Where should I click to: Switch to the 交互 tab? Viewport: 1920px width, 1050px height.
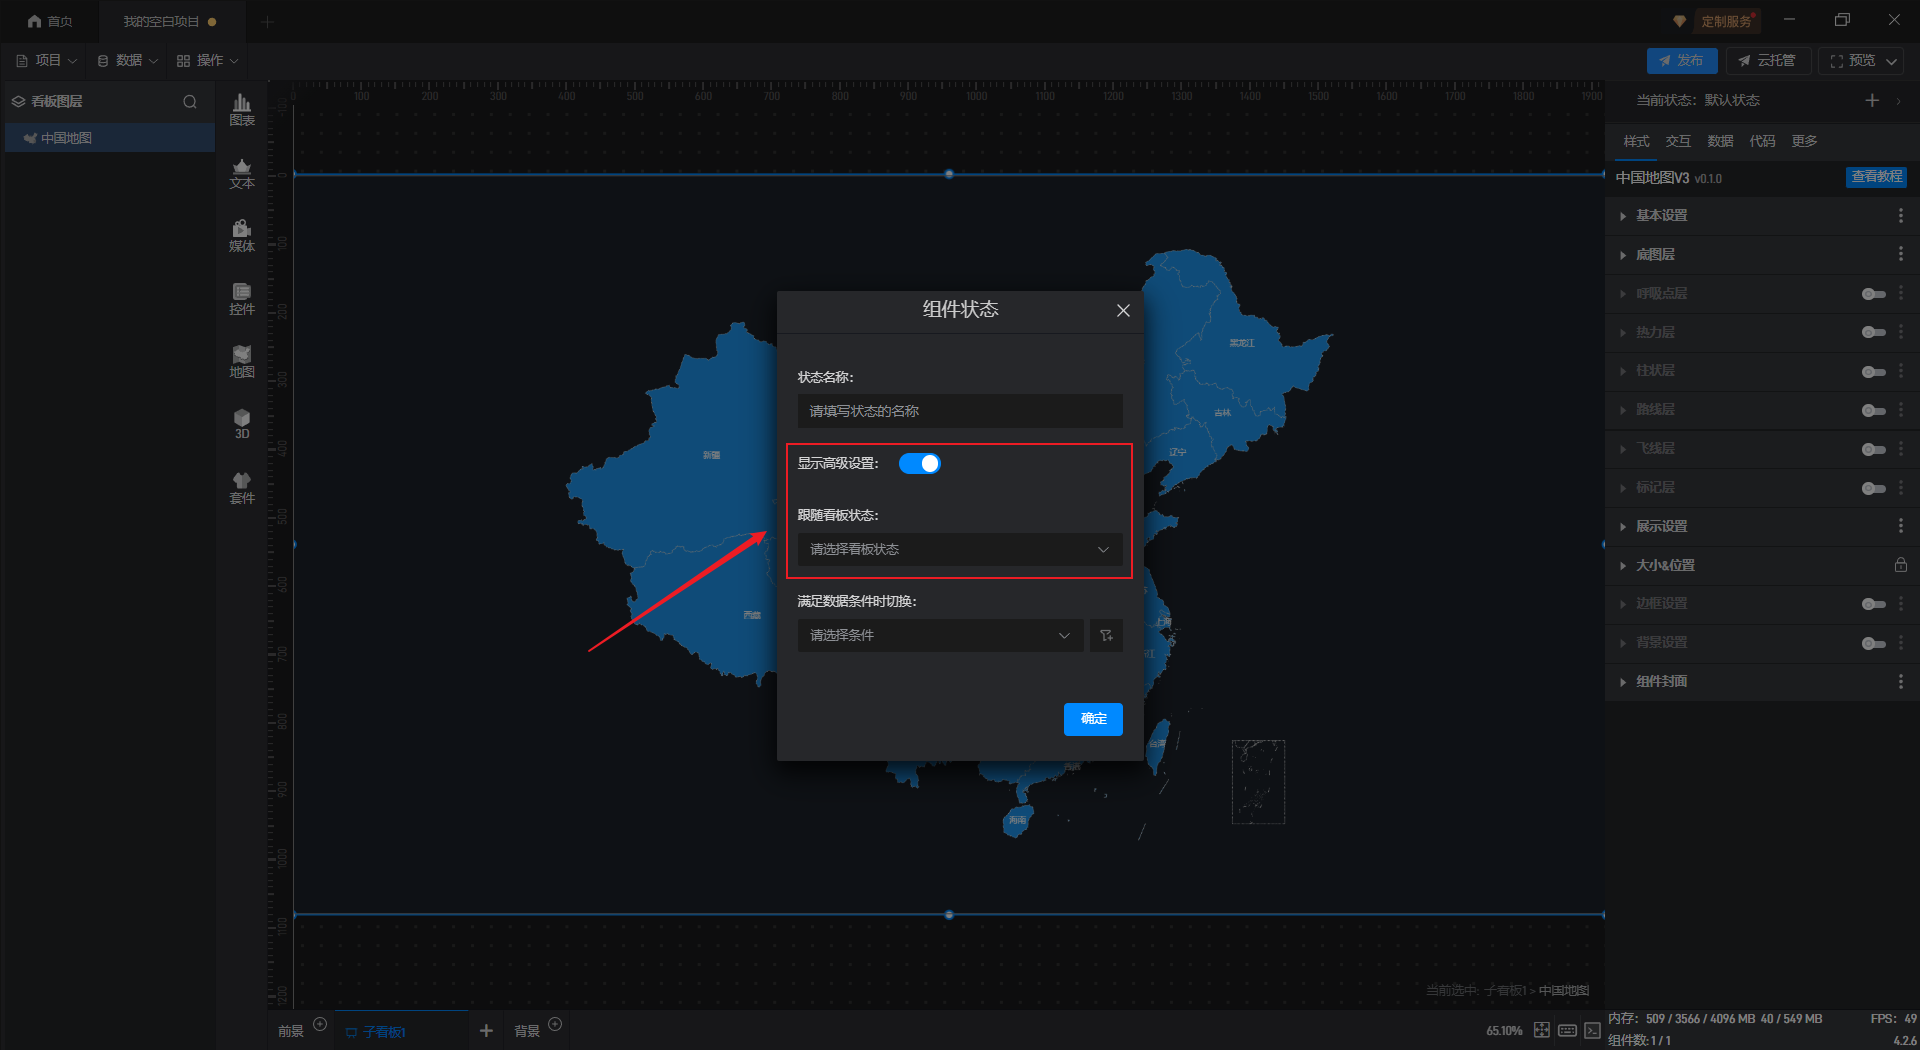1678,141
